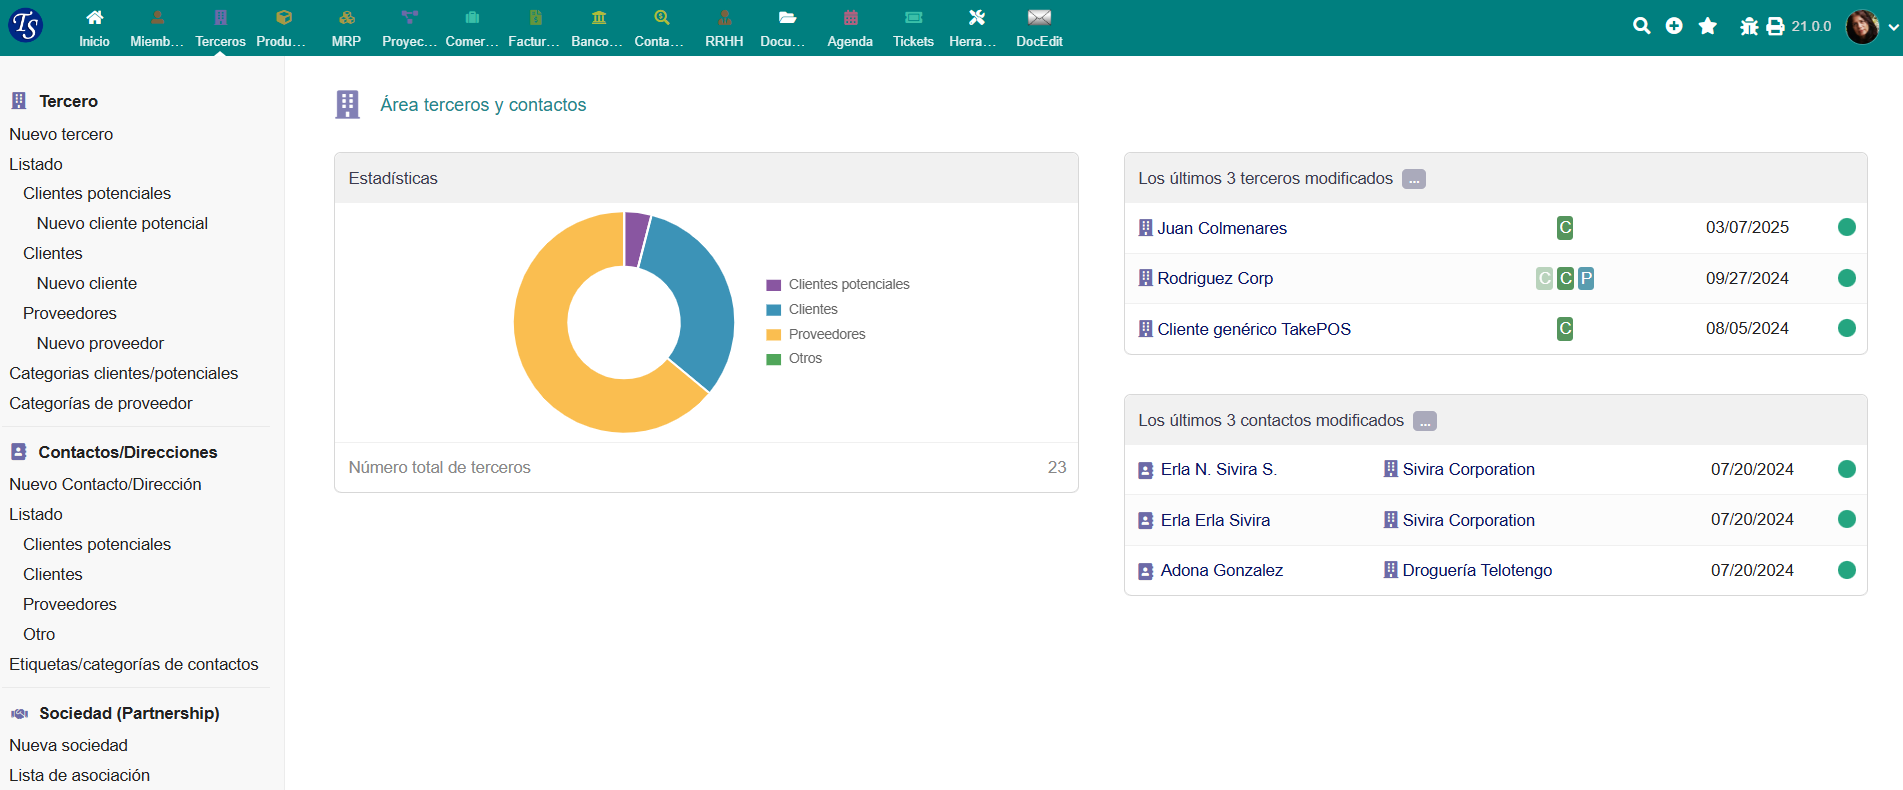Expand full list of modified contactos
Image resolution: width=1903 pixels, height=790 pixels.
click(x=1424, y=421)
